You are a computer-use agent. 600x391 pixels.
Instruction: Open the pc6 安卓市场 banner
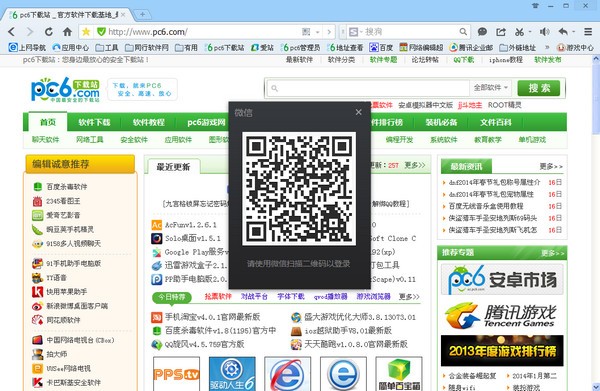tap(502, 279)
